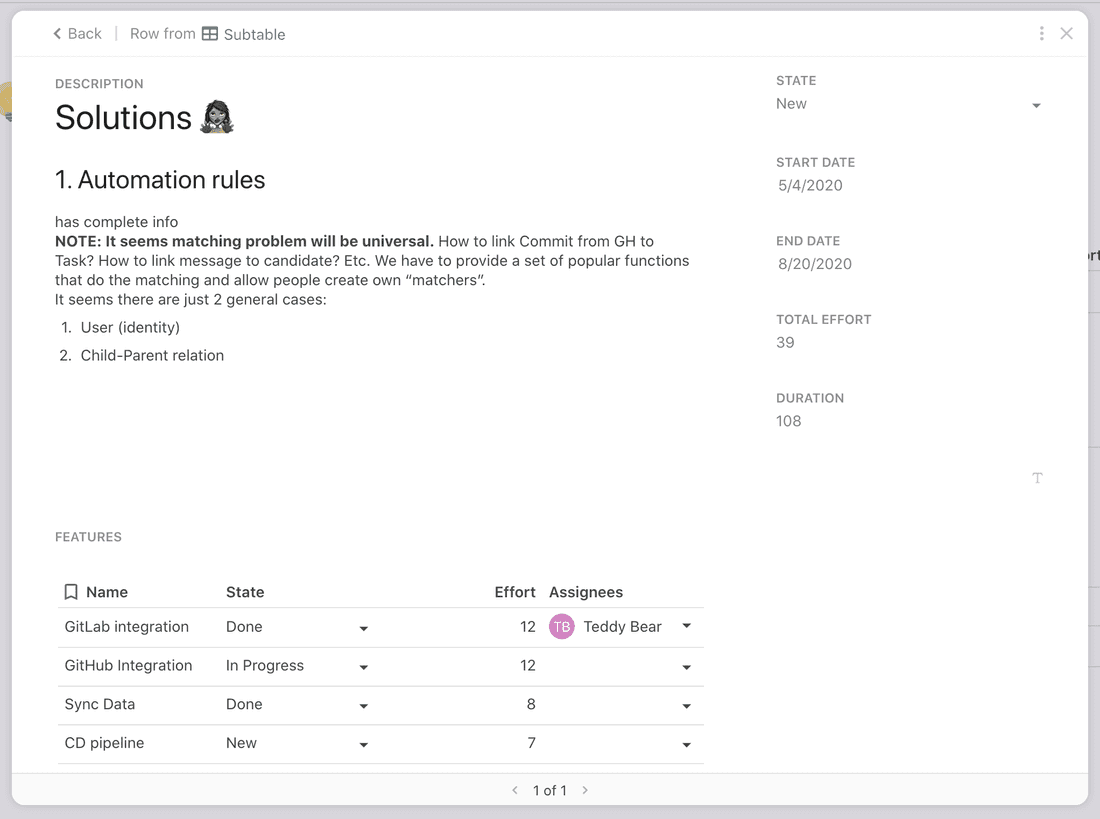Select the Sync Data feature name
Image resolution: width=1100 pixels, height=819 pixels.
click(101, 704)
